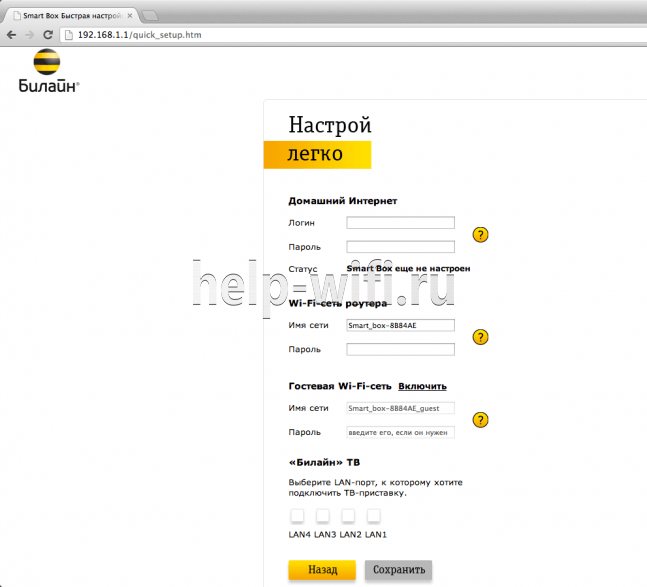Click the «Билайн» ТВ heading

click(x=324, y=462)
